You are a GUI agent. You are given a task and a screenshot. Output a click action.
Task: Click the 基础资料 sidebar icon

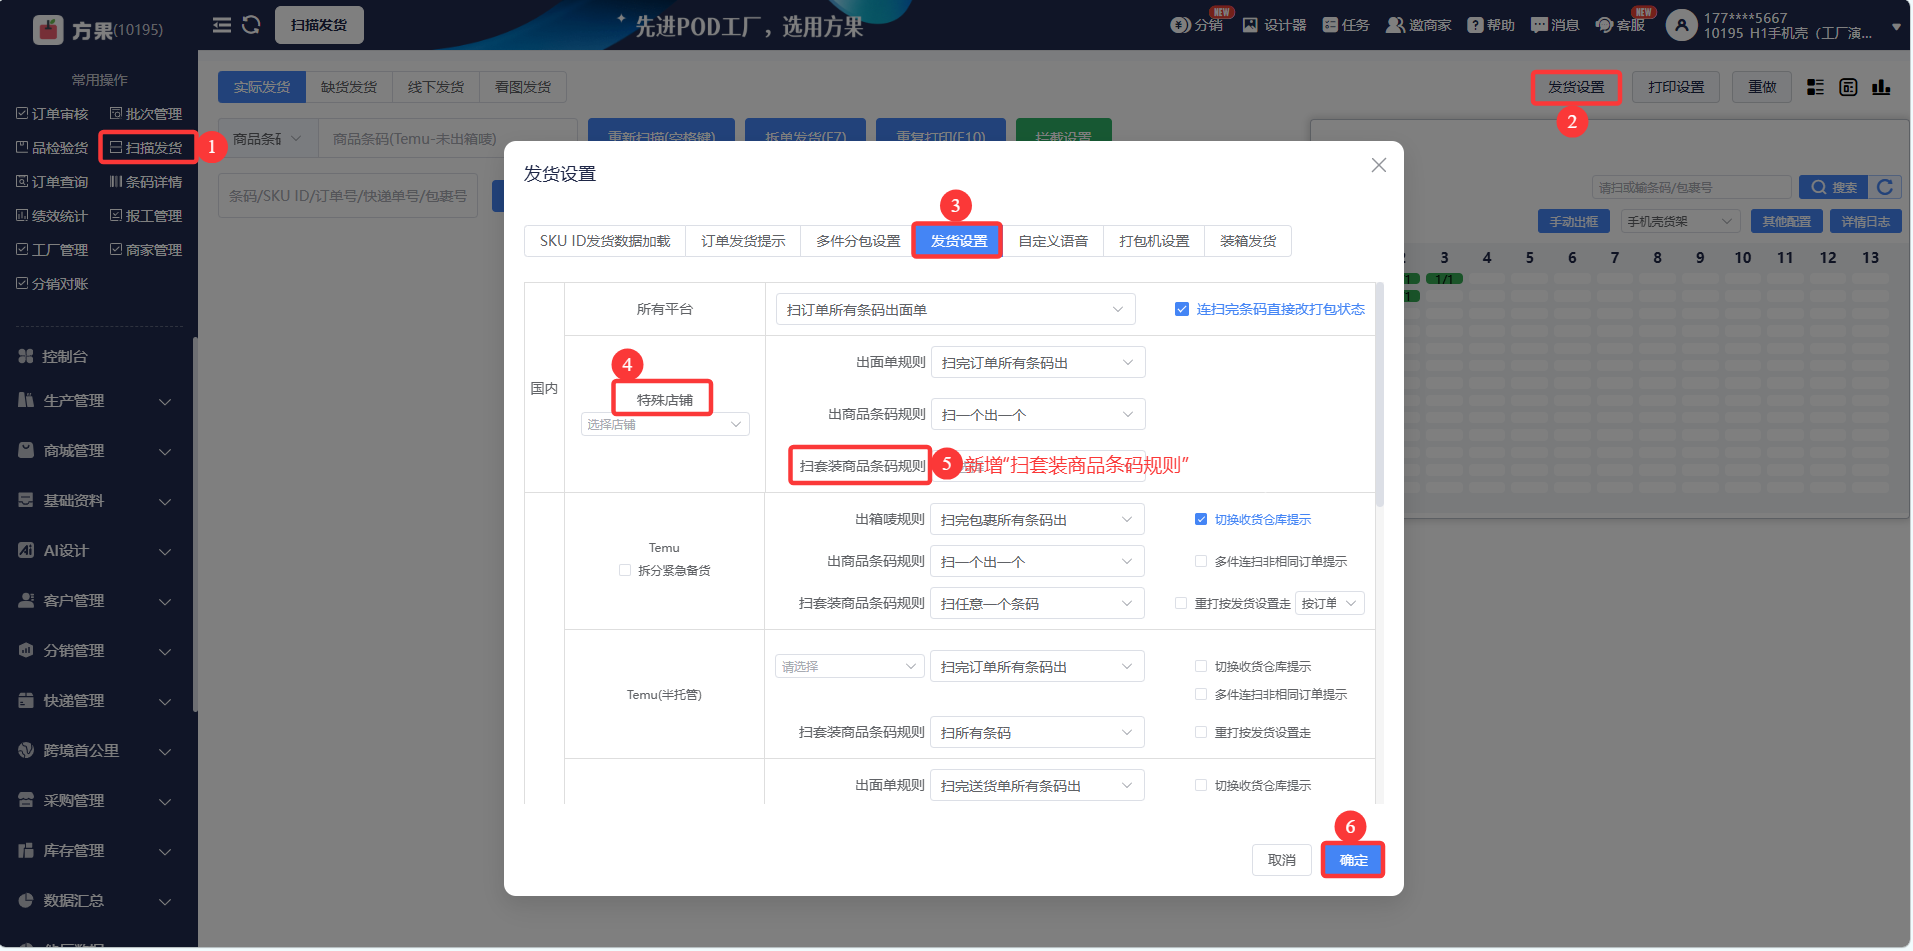tap(26, 500)
